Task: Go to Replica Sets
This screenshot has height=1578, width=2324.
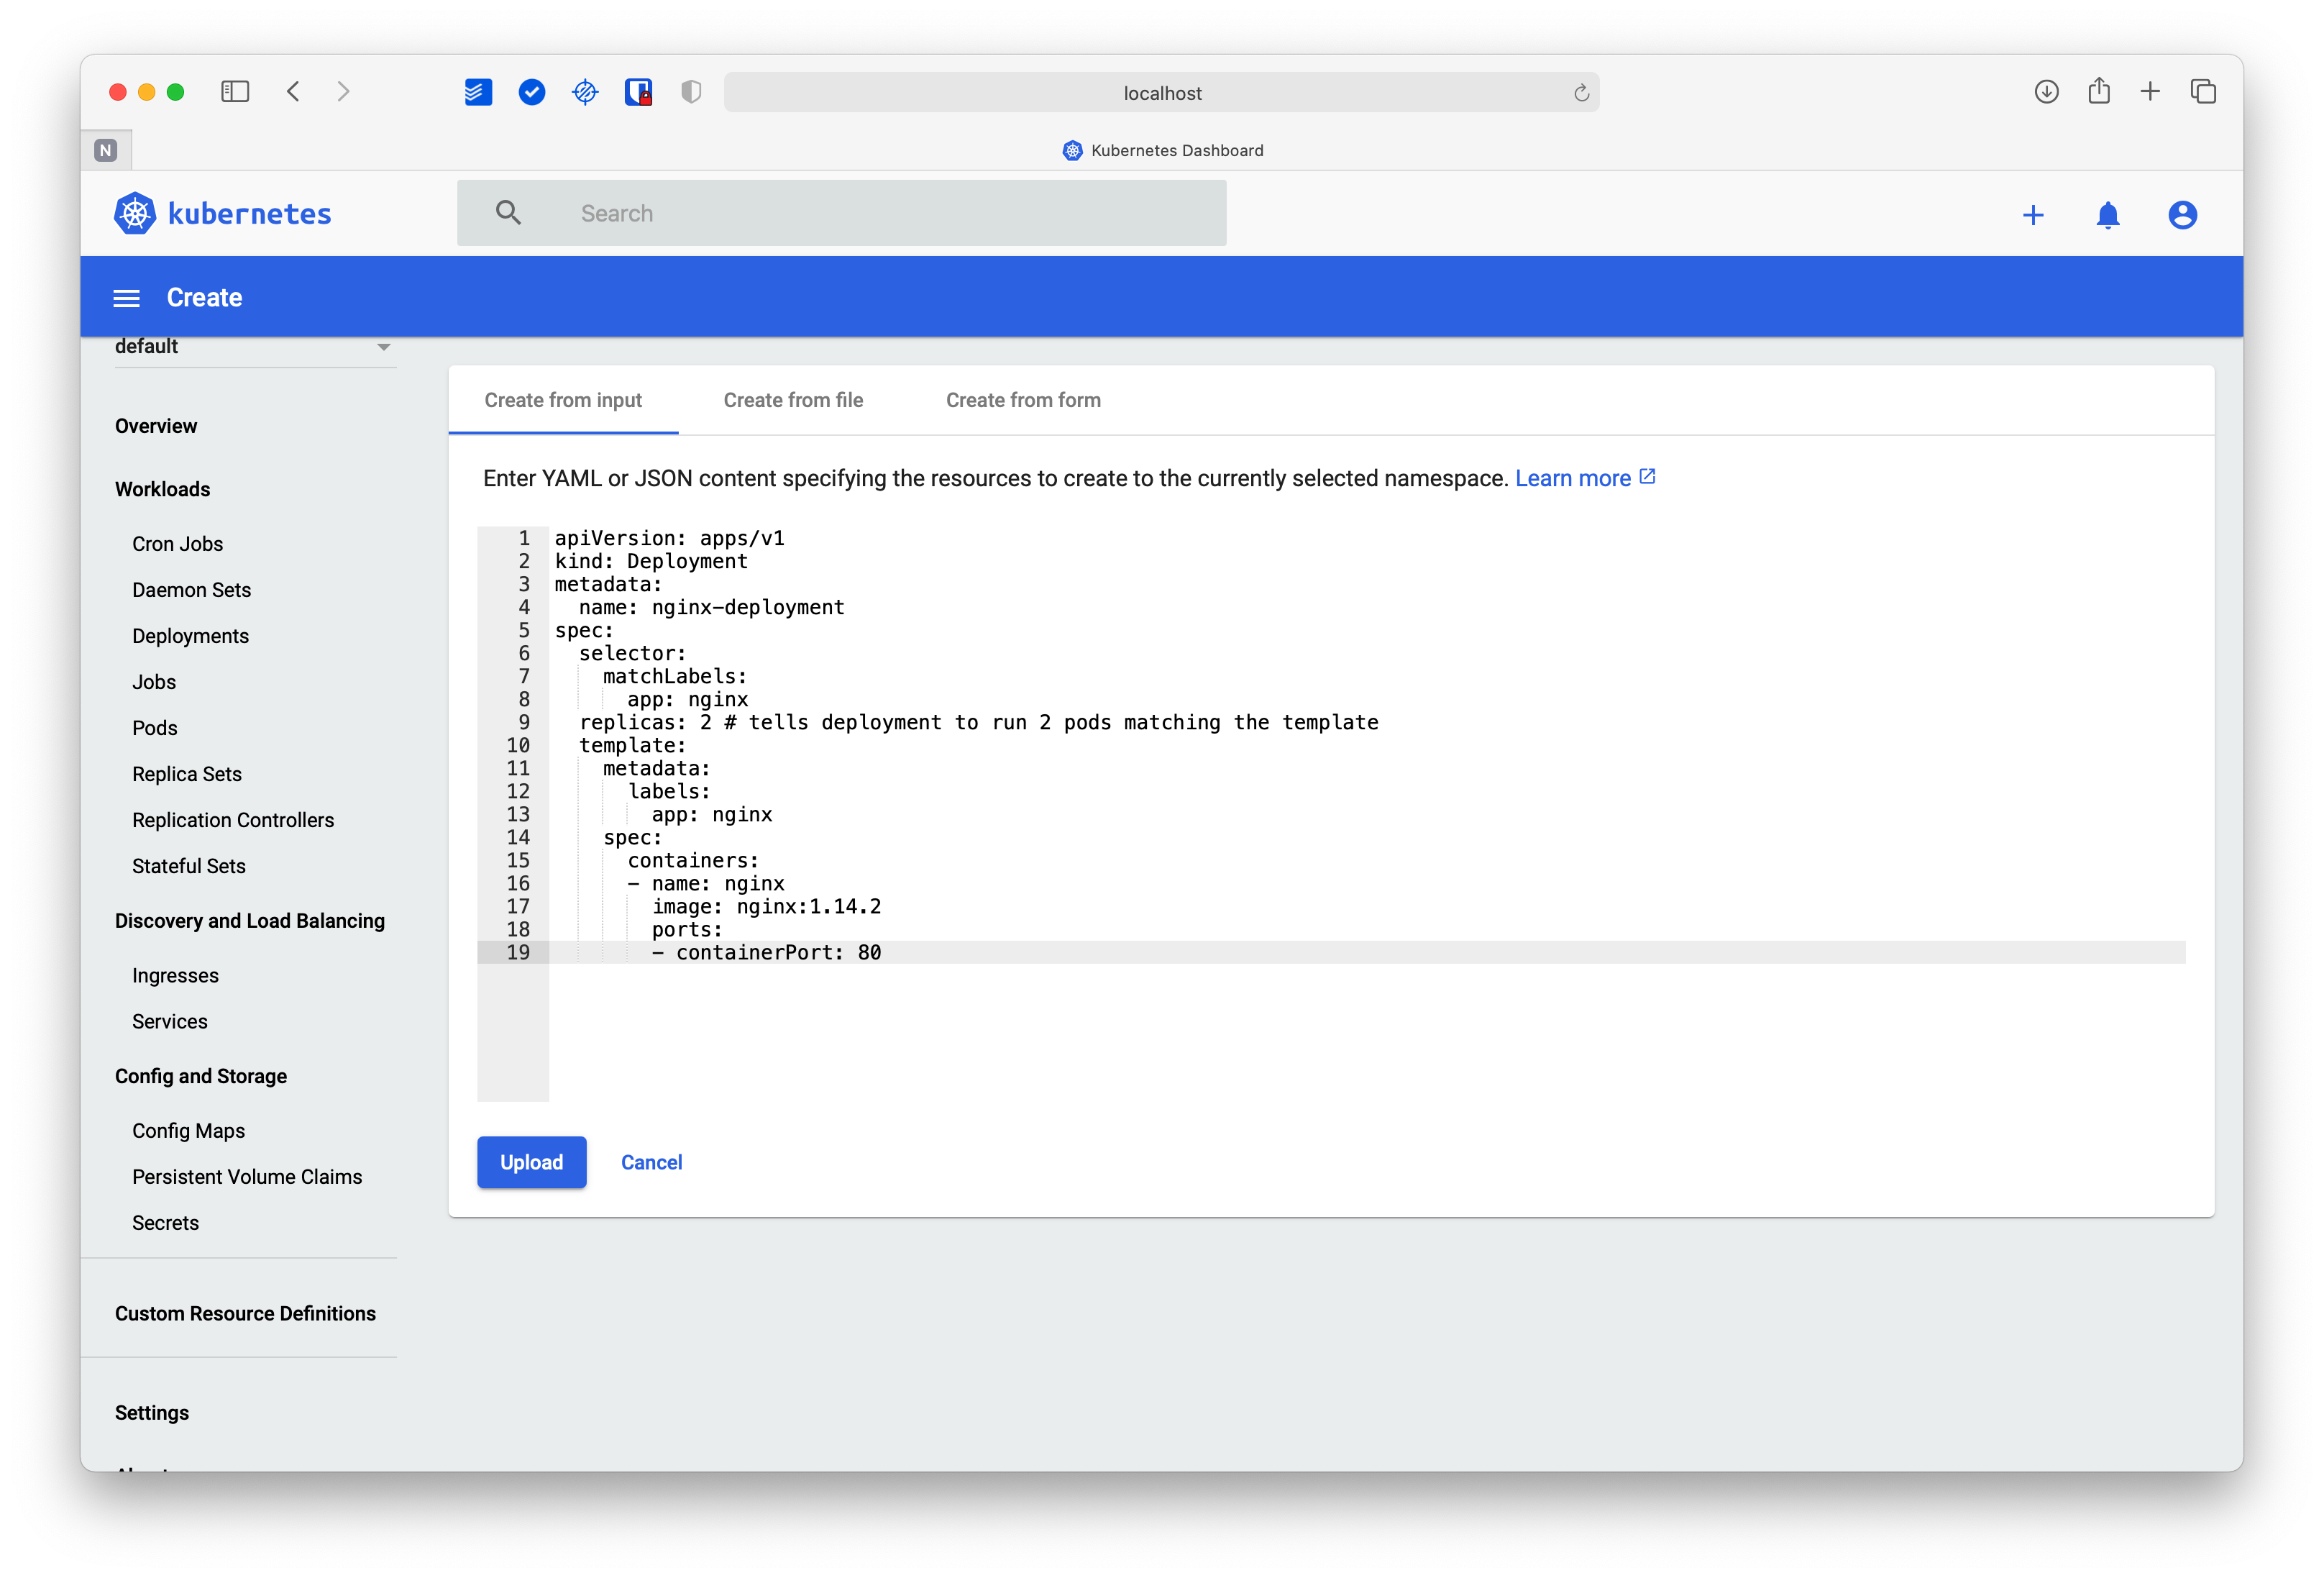Action: 186,774
